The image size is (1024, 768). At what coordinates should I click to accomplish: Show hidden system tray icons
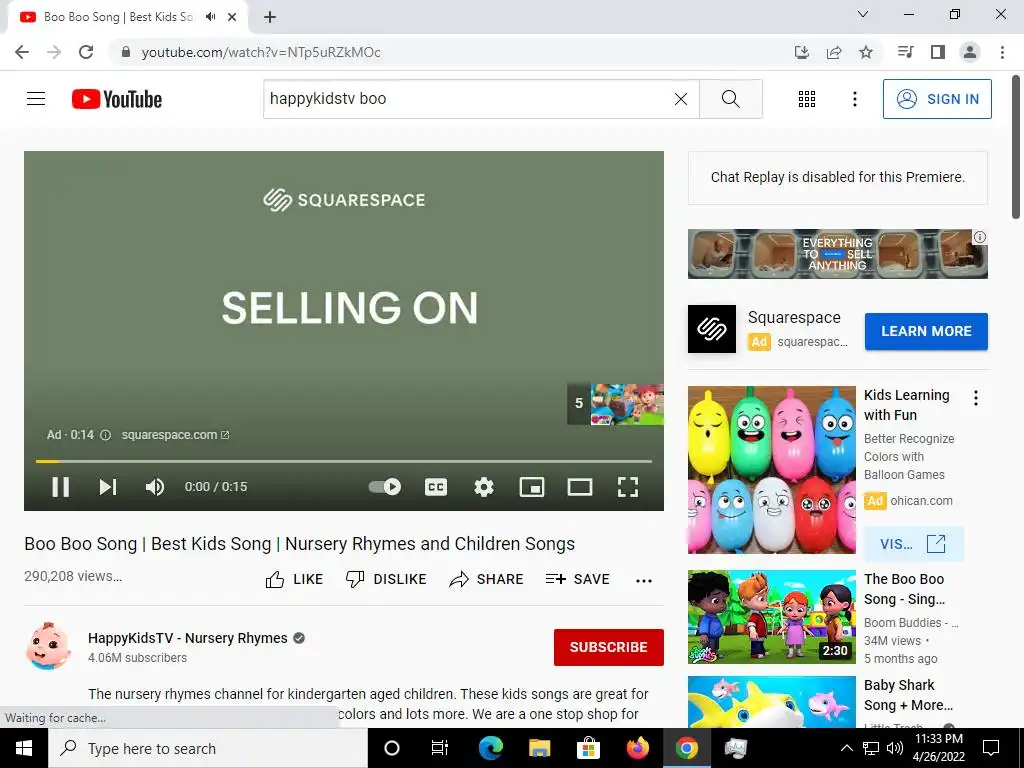point(846,748)
